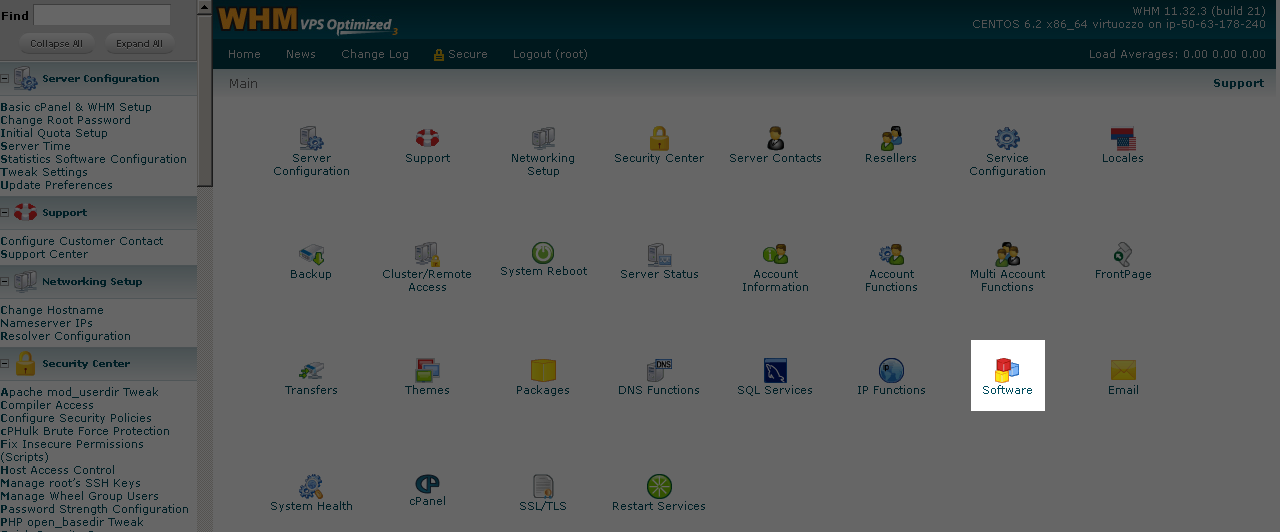
Task: Open the Networking Setup icon in main panel
Action: coord(543,138)
